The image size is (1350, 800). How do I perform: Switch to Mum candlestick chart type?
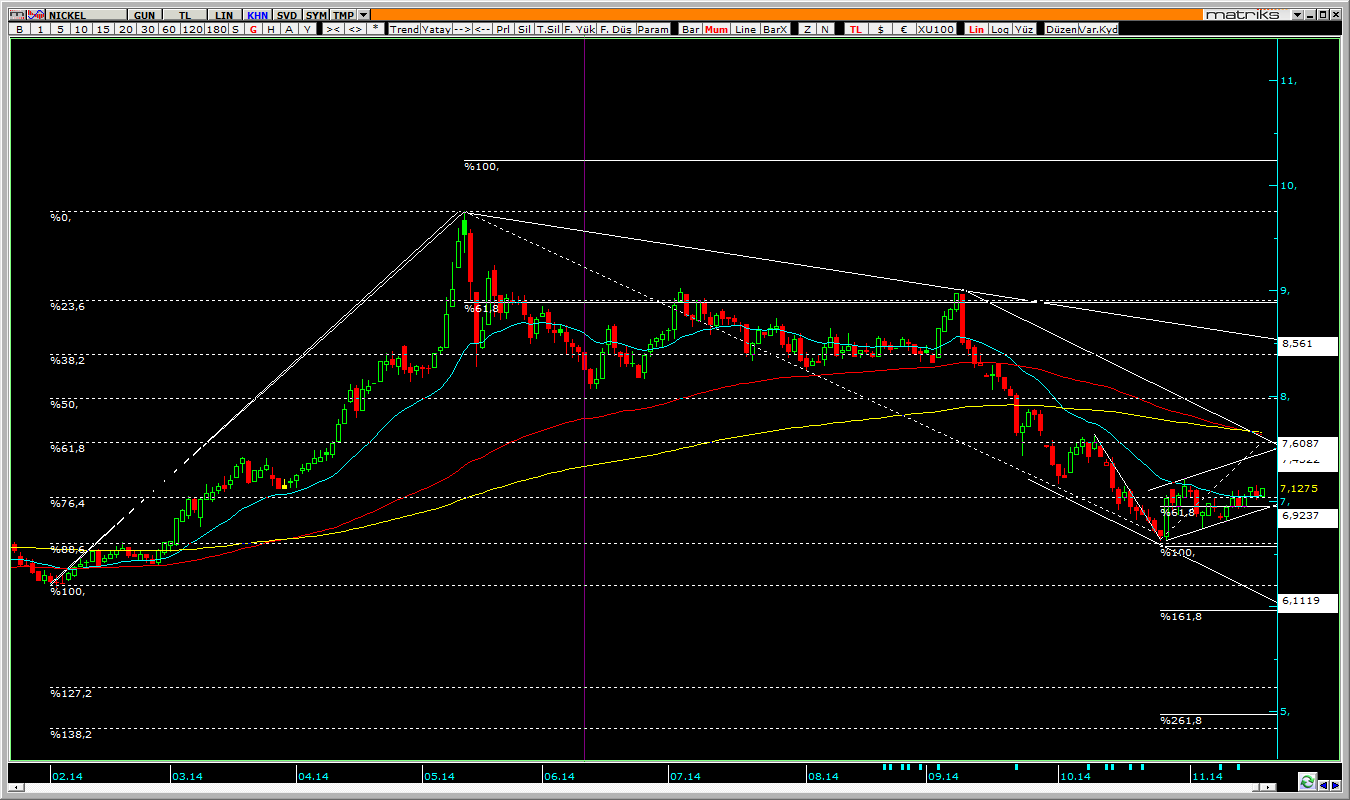click(x=716, y=29)
